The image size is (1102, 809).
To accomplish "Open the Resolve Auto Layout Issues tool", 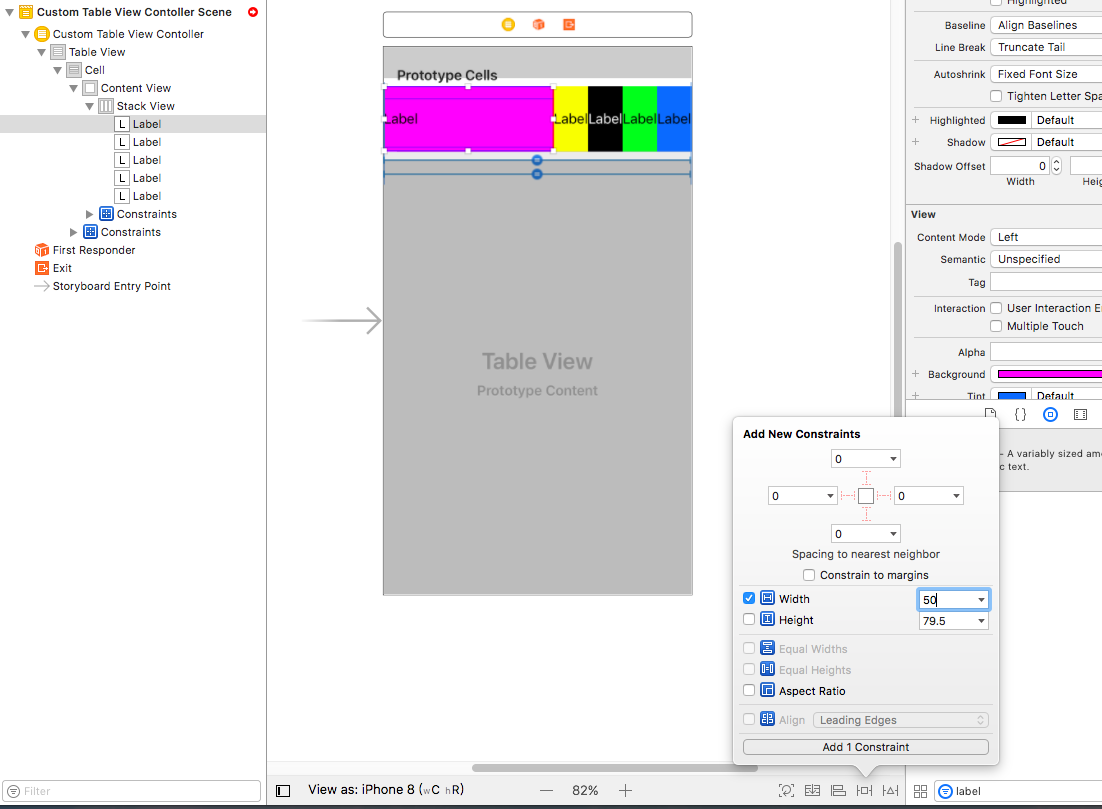I will pos(890,790).
